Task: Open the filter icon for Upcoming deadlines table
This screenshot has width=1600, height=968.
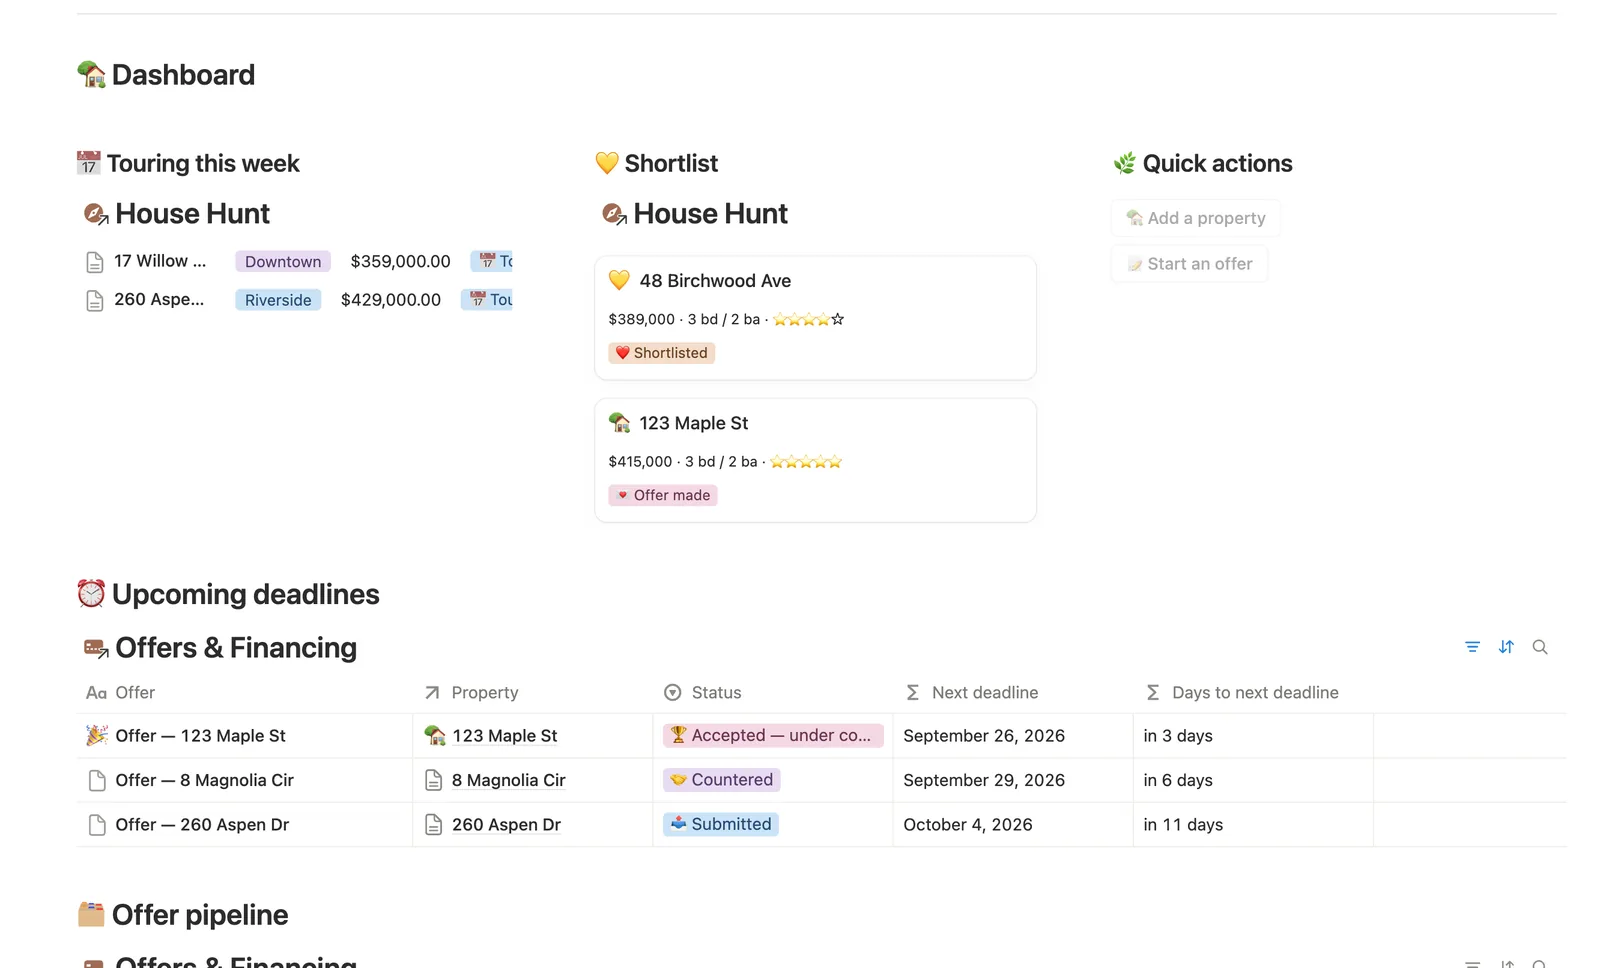Action: [x=1472, y=647]
